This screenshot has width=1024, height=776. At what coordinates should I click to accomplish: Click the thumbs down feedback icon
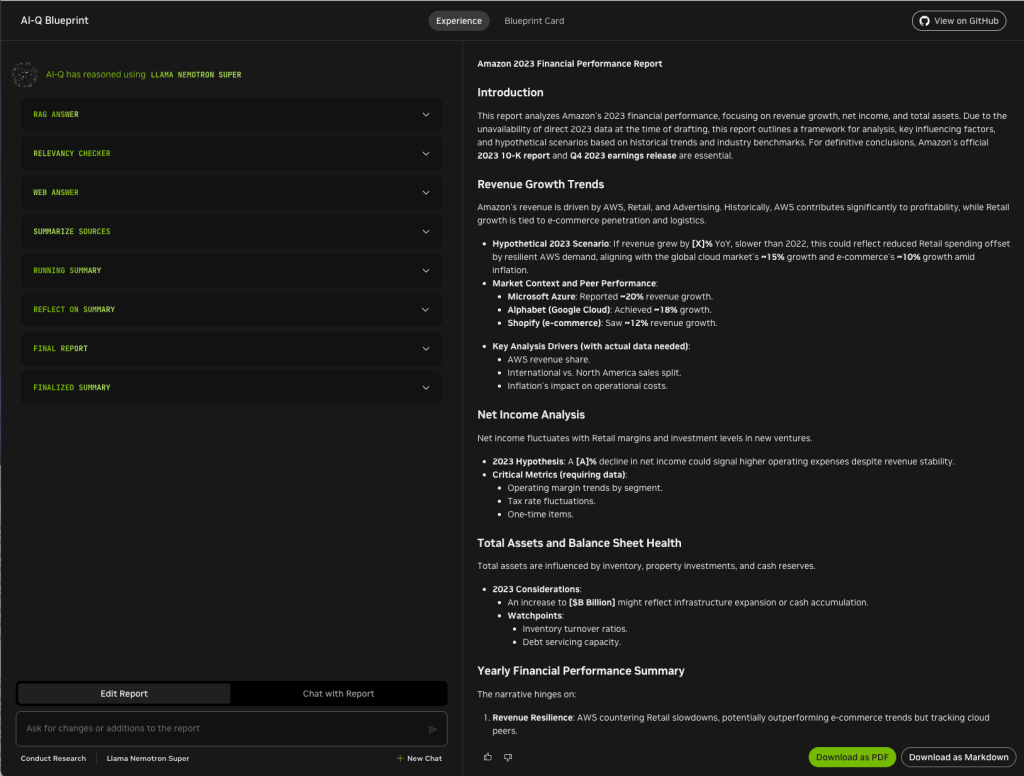coord(508,757)
